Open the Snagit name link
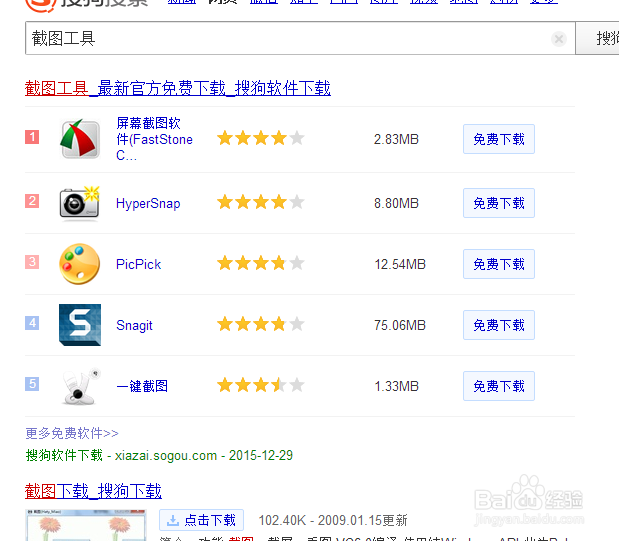 pyautogui.click(x=134, y=325)
